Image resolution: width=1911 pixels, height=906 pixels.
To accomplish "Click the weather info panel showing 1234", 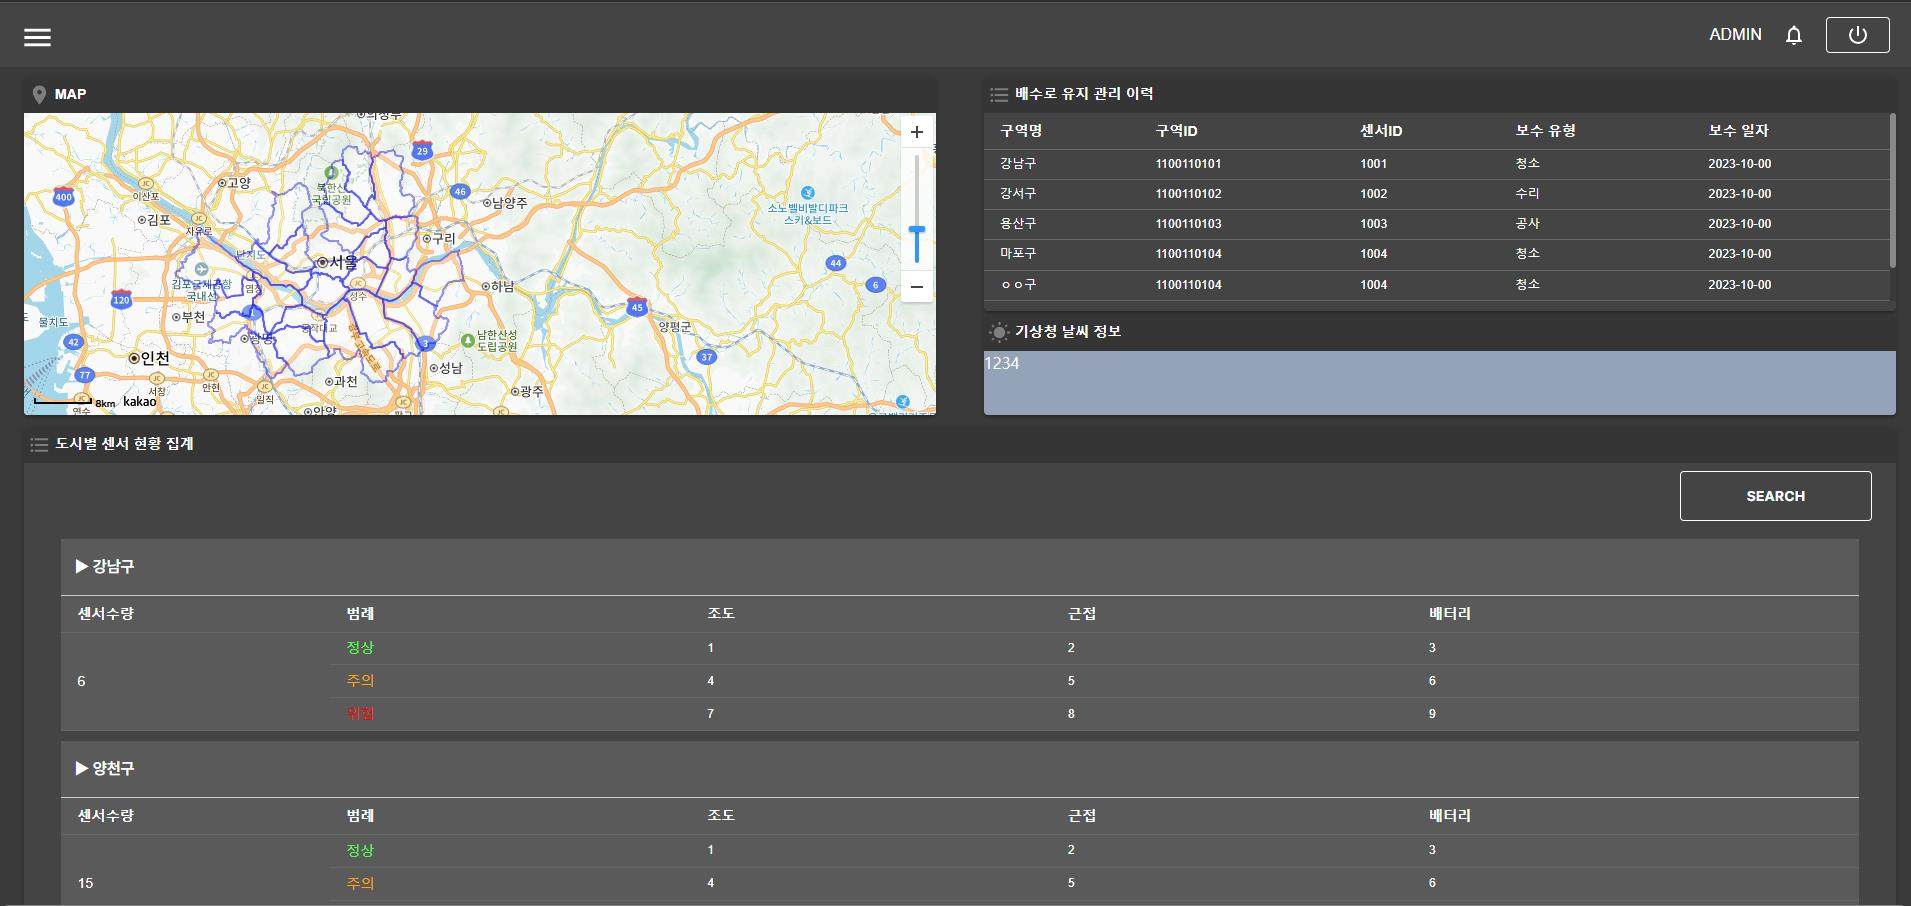I will 1439,383.
